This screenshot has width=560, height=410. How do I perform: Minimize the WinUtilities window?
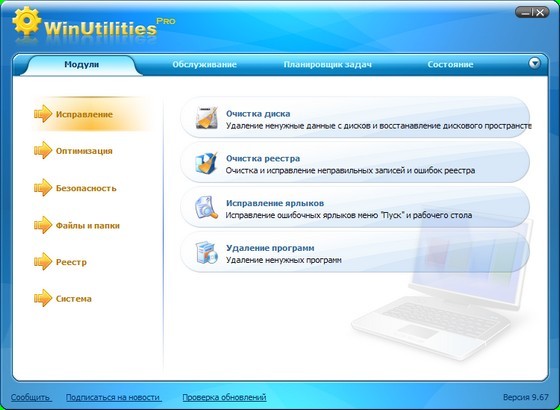tap(524, 12)
